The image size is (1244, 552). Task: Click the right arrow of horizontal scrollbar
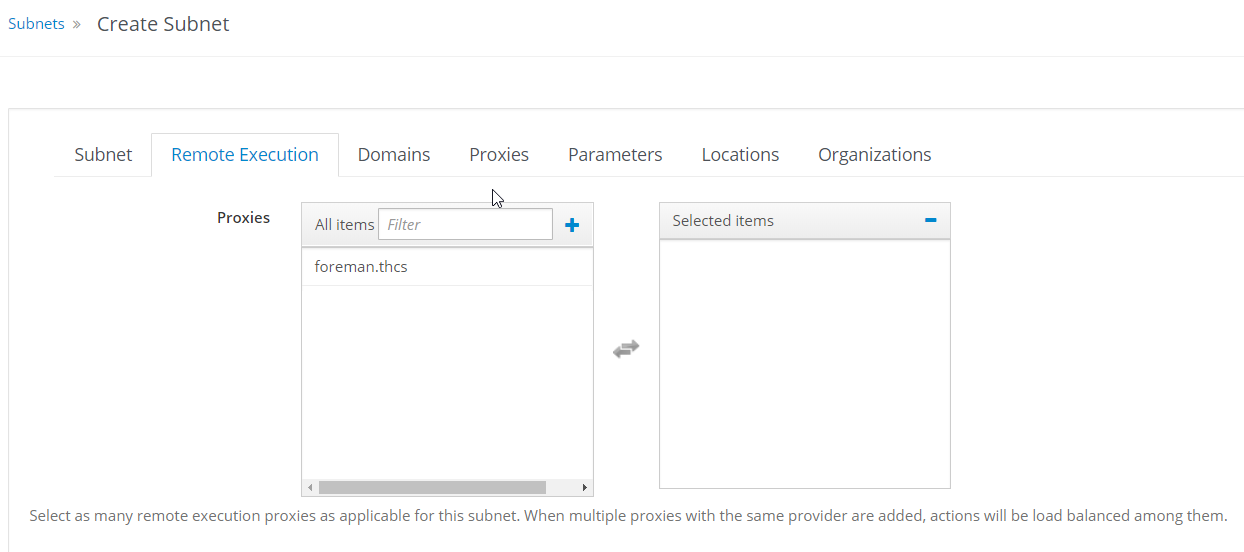[584, 488]
